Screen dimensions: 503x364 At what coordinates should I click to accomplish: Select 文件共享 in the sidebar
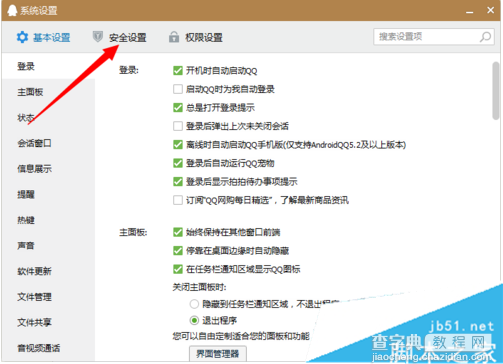click(x=49, y=323)
